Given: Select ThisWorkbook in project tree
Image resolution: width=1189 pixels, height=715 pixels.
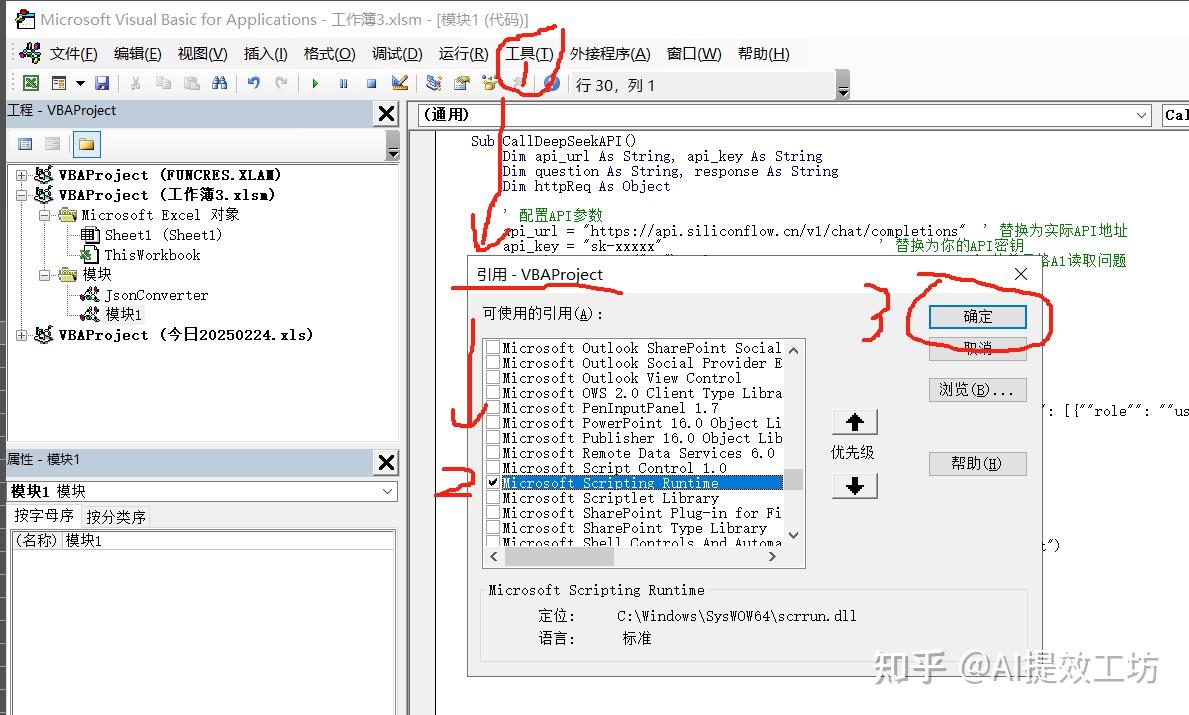Looking at the screenshot, I should click(x=152, y=255).
